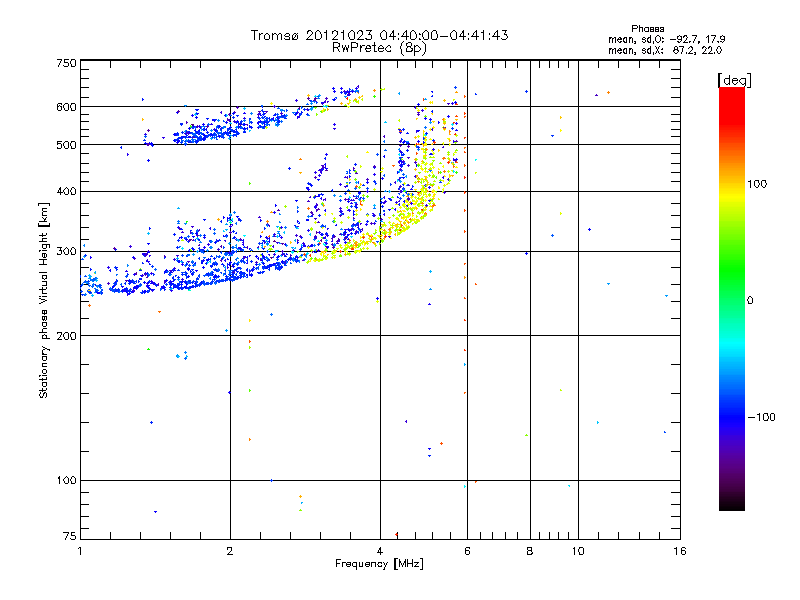Viewport: 800px width, 600px height.
Task: Click the x-axis tick label '1'
Action: pyautogui.click(x=80, y=551)
